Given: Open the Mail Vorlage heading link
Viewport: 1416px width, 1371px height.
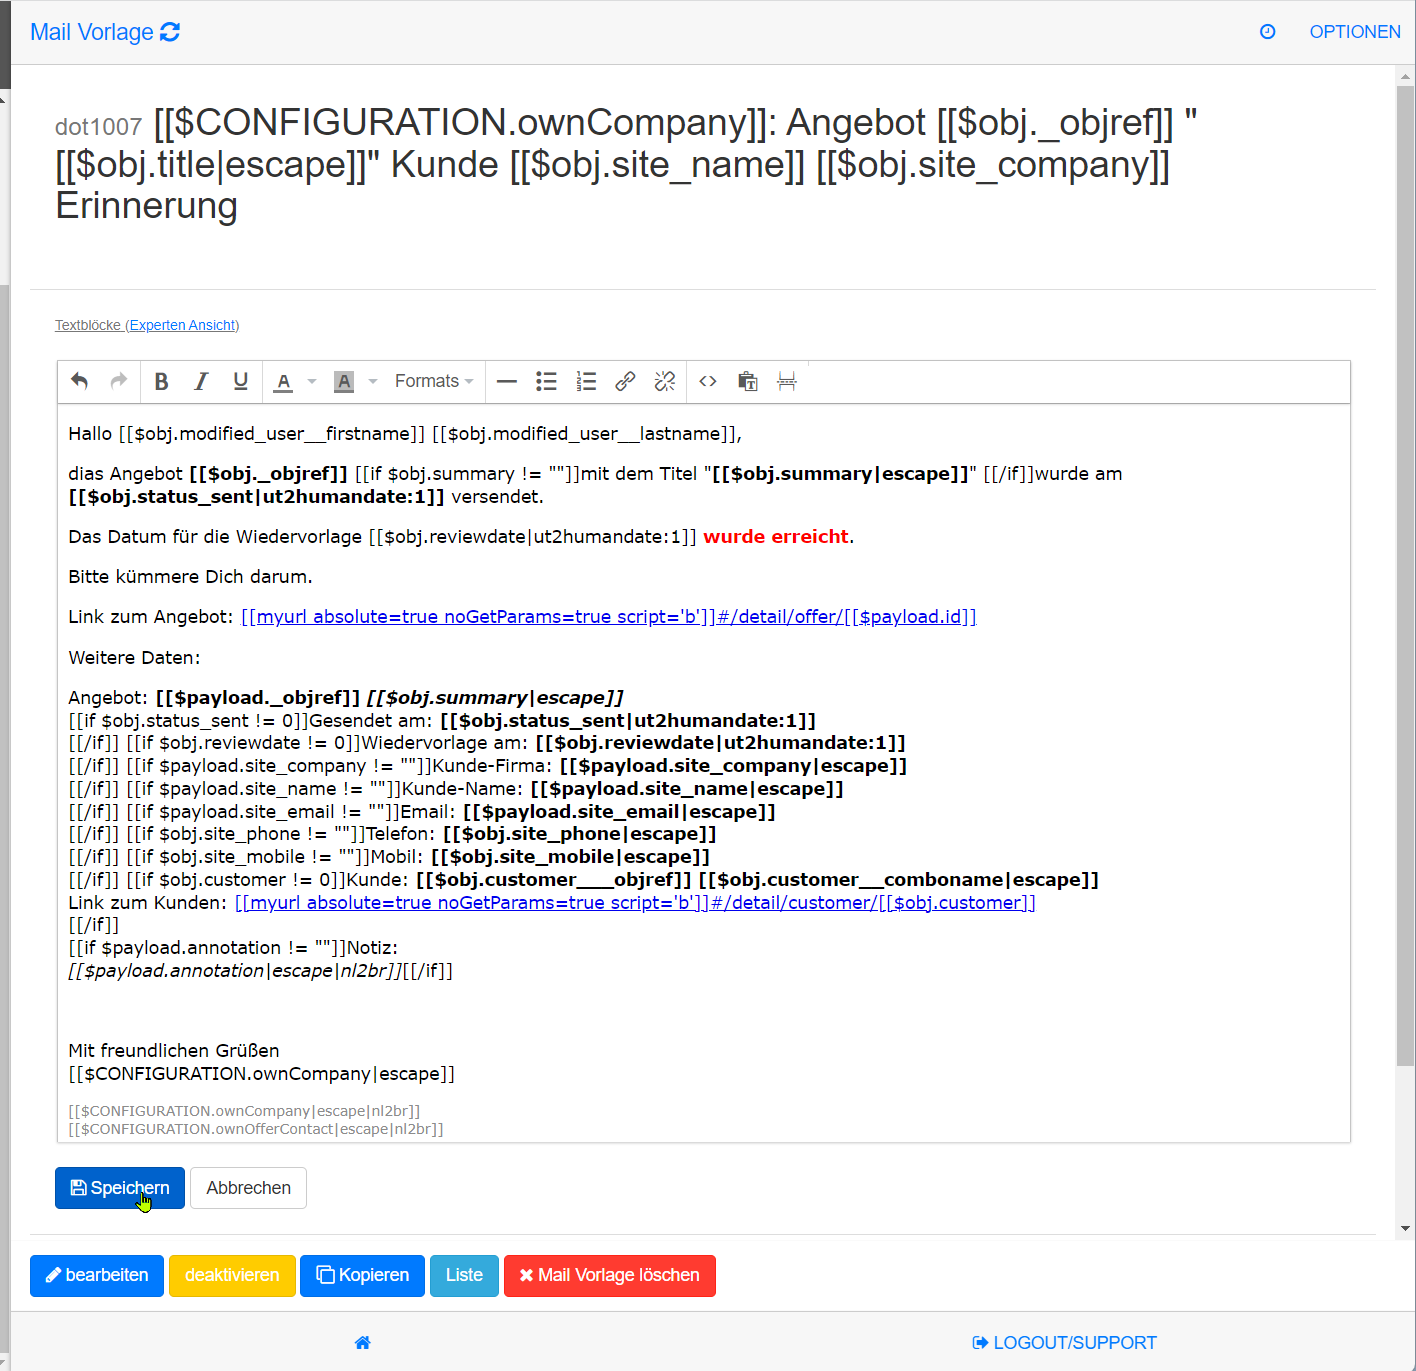Looking at the screenshot, I should [92, 32].
